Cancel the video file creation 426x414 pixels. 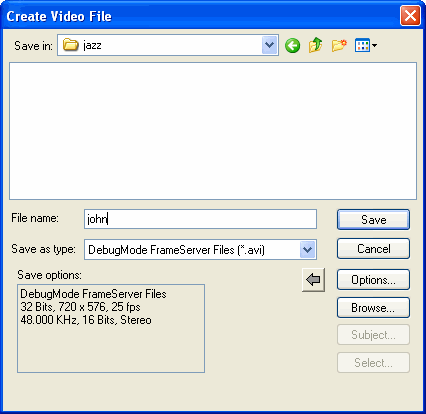coord(373,249)
